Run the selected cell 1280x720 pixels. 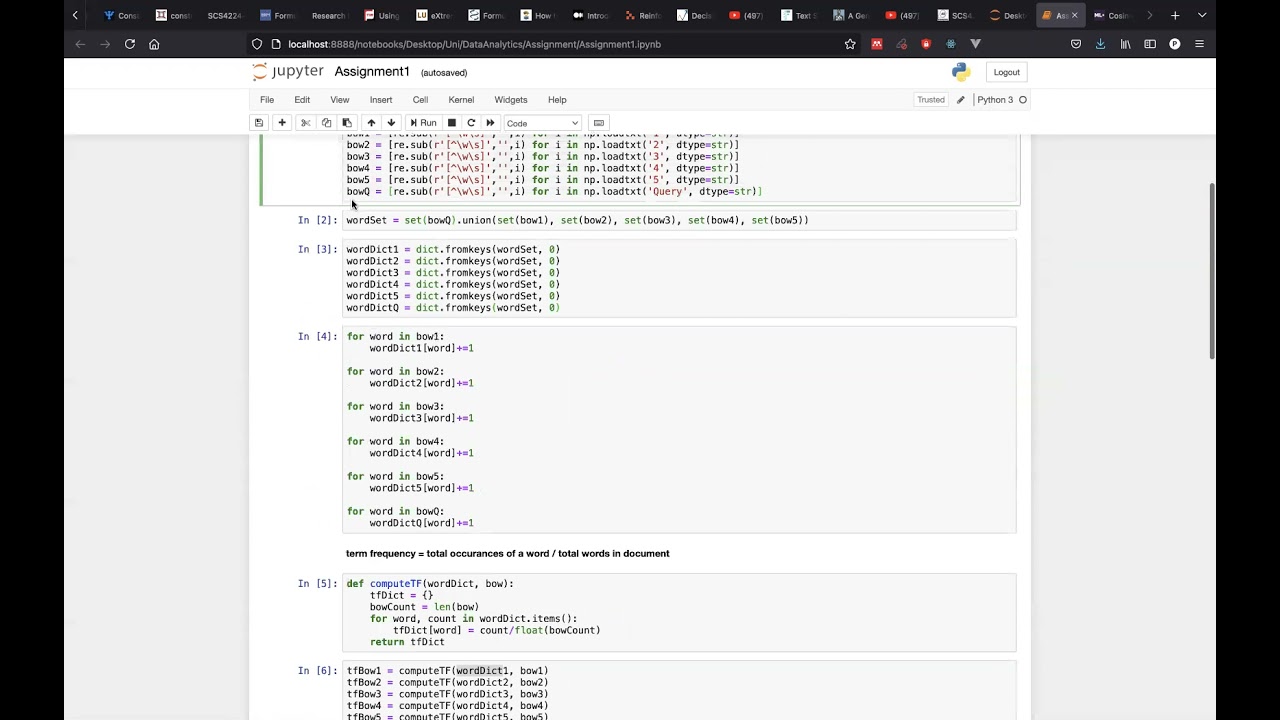point(423,123)
